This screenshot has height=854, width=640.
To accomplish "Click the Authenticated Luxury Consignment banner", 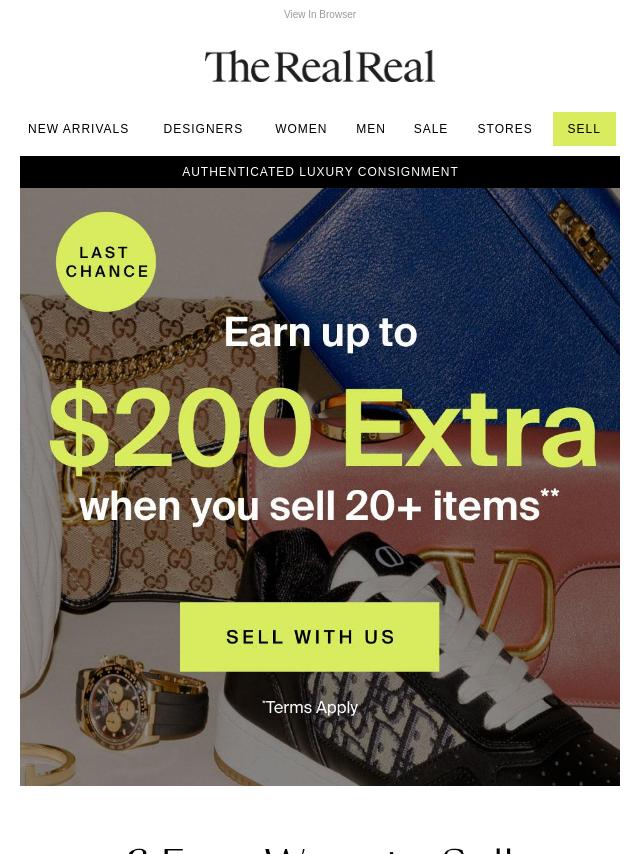I will pyautogui.click(x=320, y=172).
